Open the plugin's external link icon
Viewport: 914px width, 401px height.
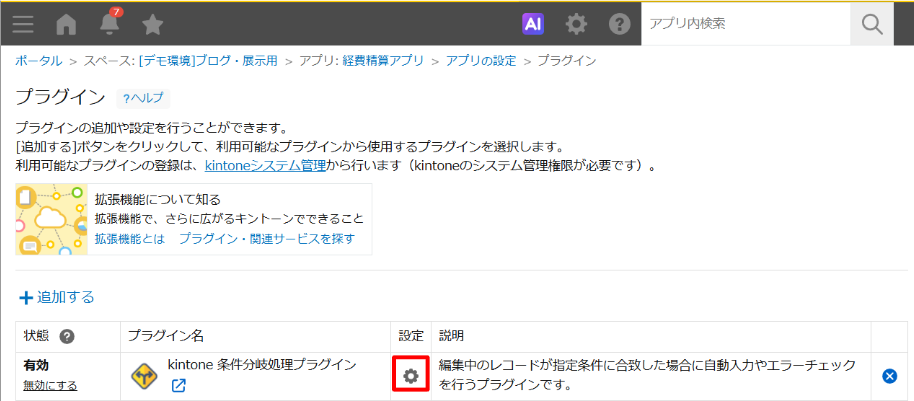[178, 386]
